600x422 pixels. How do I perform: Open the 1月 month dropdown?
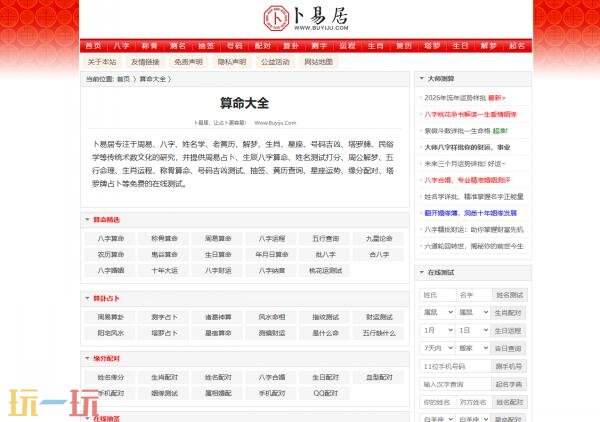click(x=438, y=330)
